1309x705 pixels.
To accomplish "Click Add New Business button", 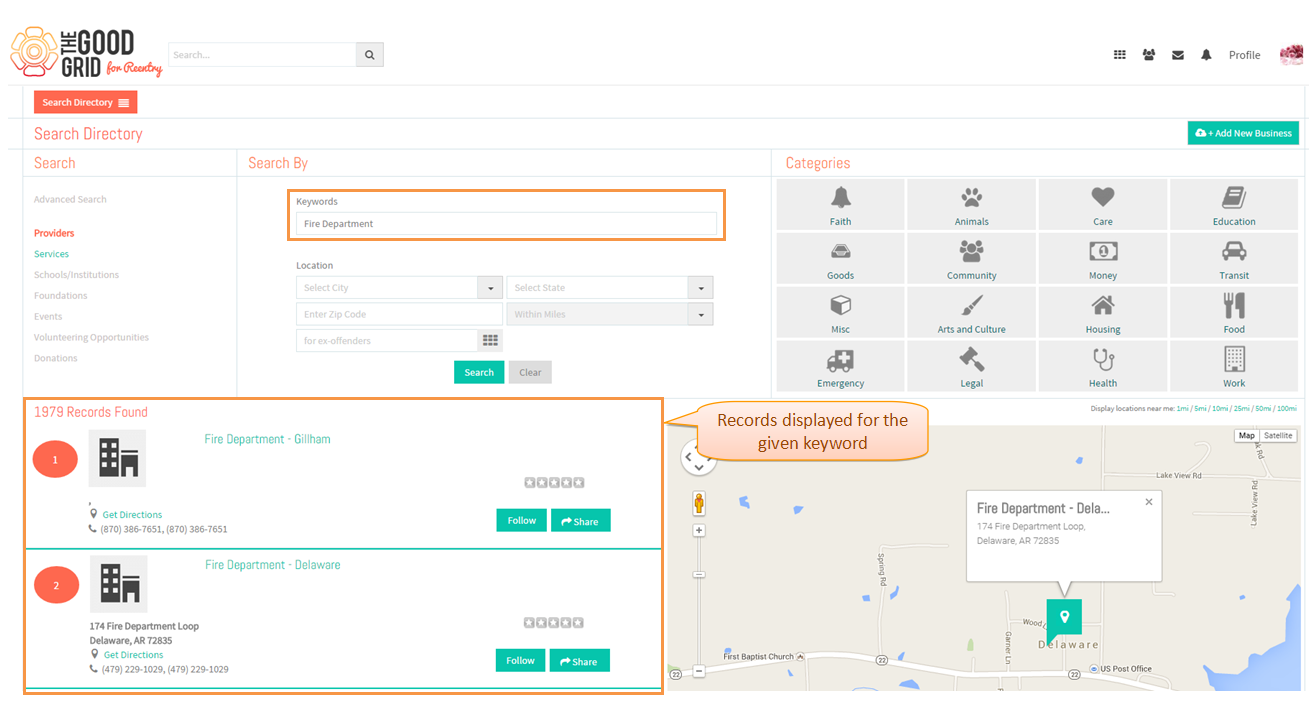I will [1243, 133].
